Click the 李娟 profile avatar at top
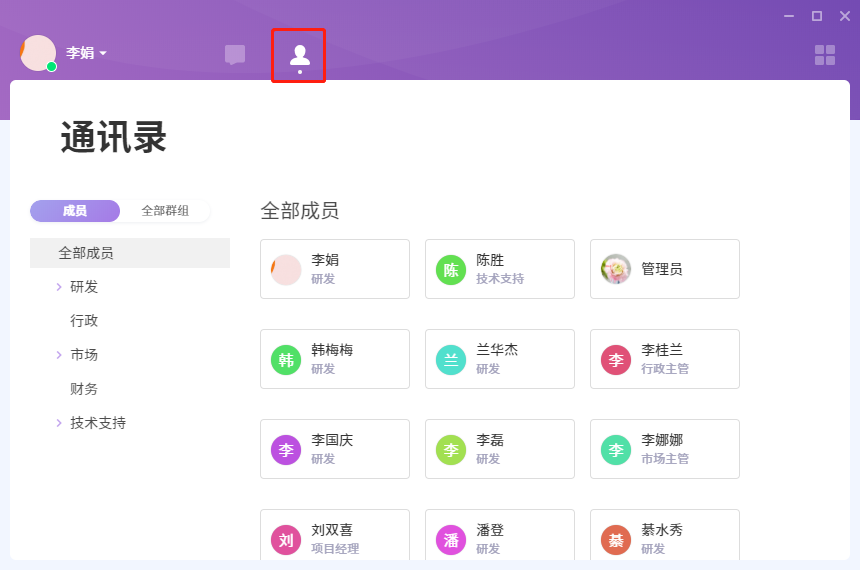The image size is (860, 570). pyautogui.click(x=38, y=53)
